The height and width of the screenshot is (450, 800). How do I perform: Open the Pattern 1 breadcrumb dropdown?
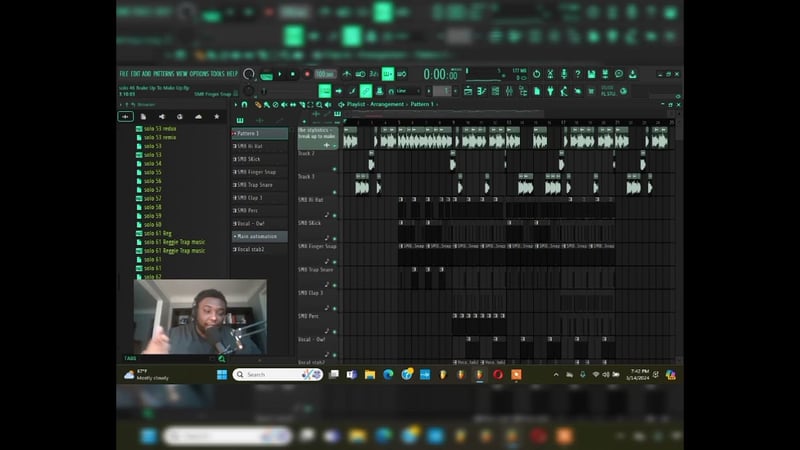tap(422, 104)
